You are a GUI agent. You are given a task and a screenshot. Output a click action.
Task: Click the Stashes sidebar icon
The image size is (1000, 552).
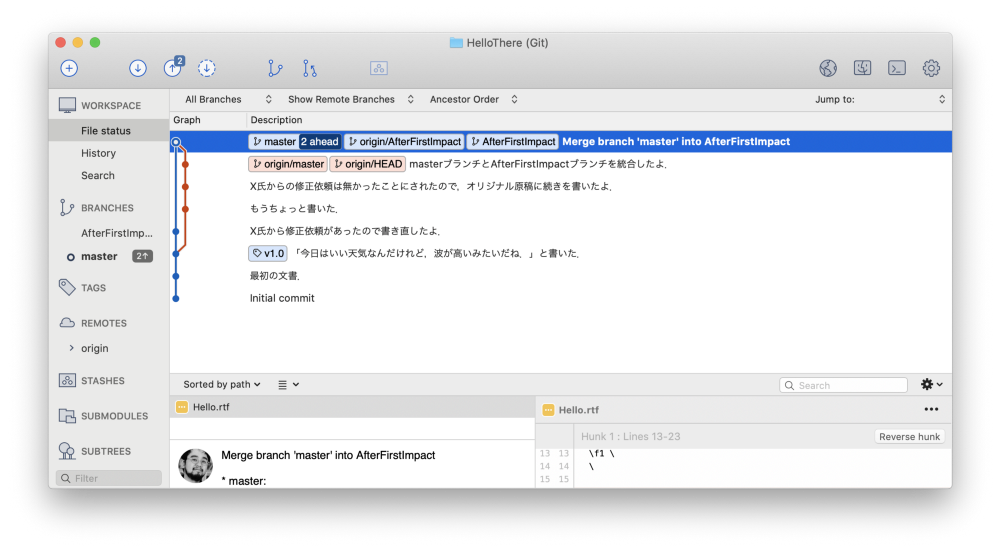click(x=67, y=381)
